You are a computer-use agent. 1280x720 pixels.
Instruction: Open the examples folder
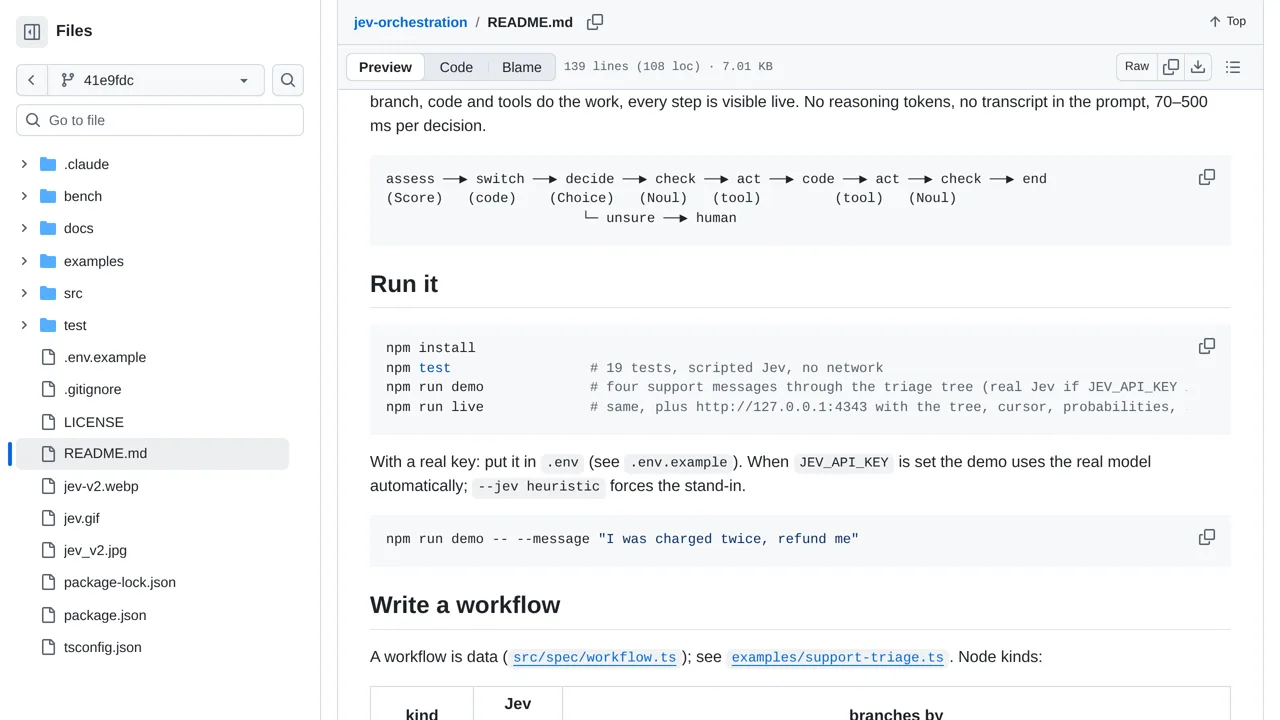pyautogui.click(x=94, y=261)
